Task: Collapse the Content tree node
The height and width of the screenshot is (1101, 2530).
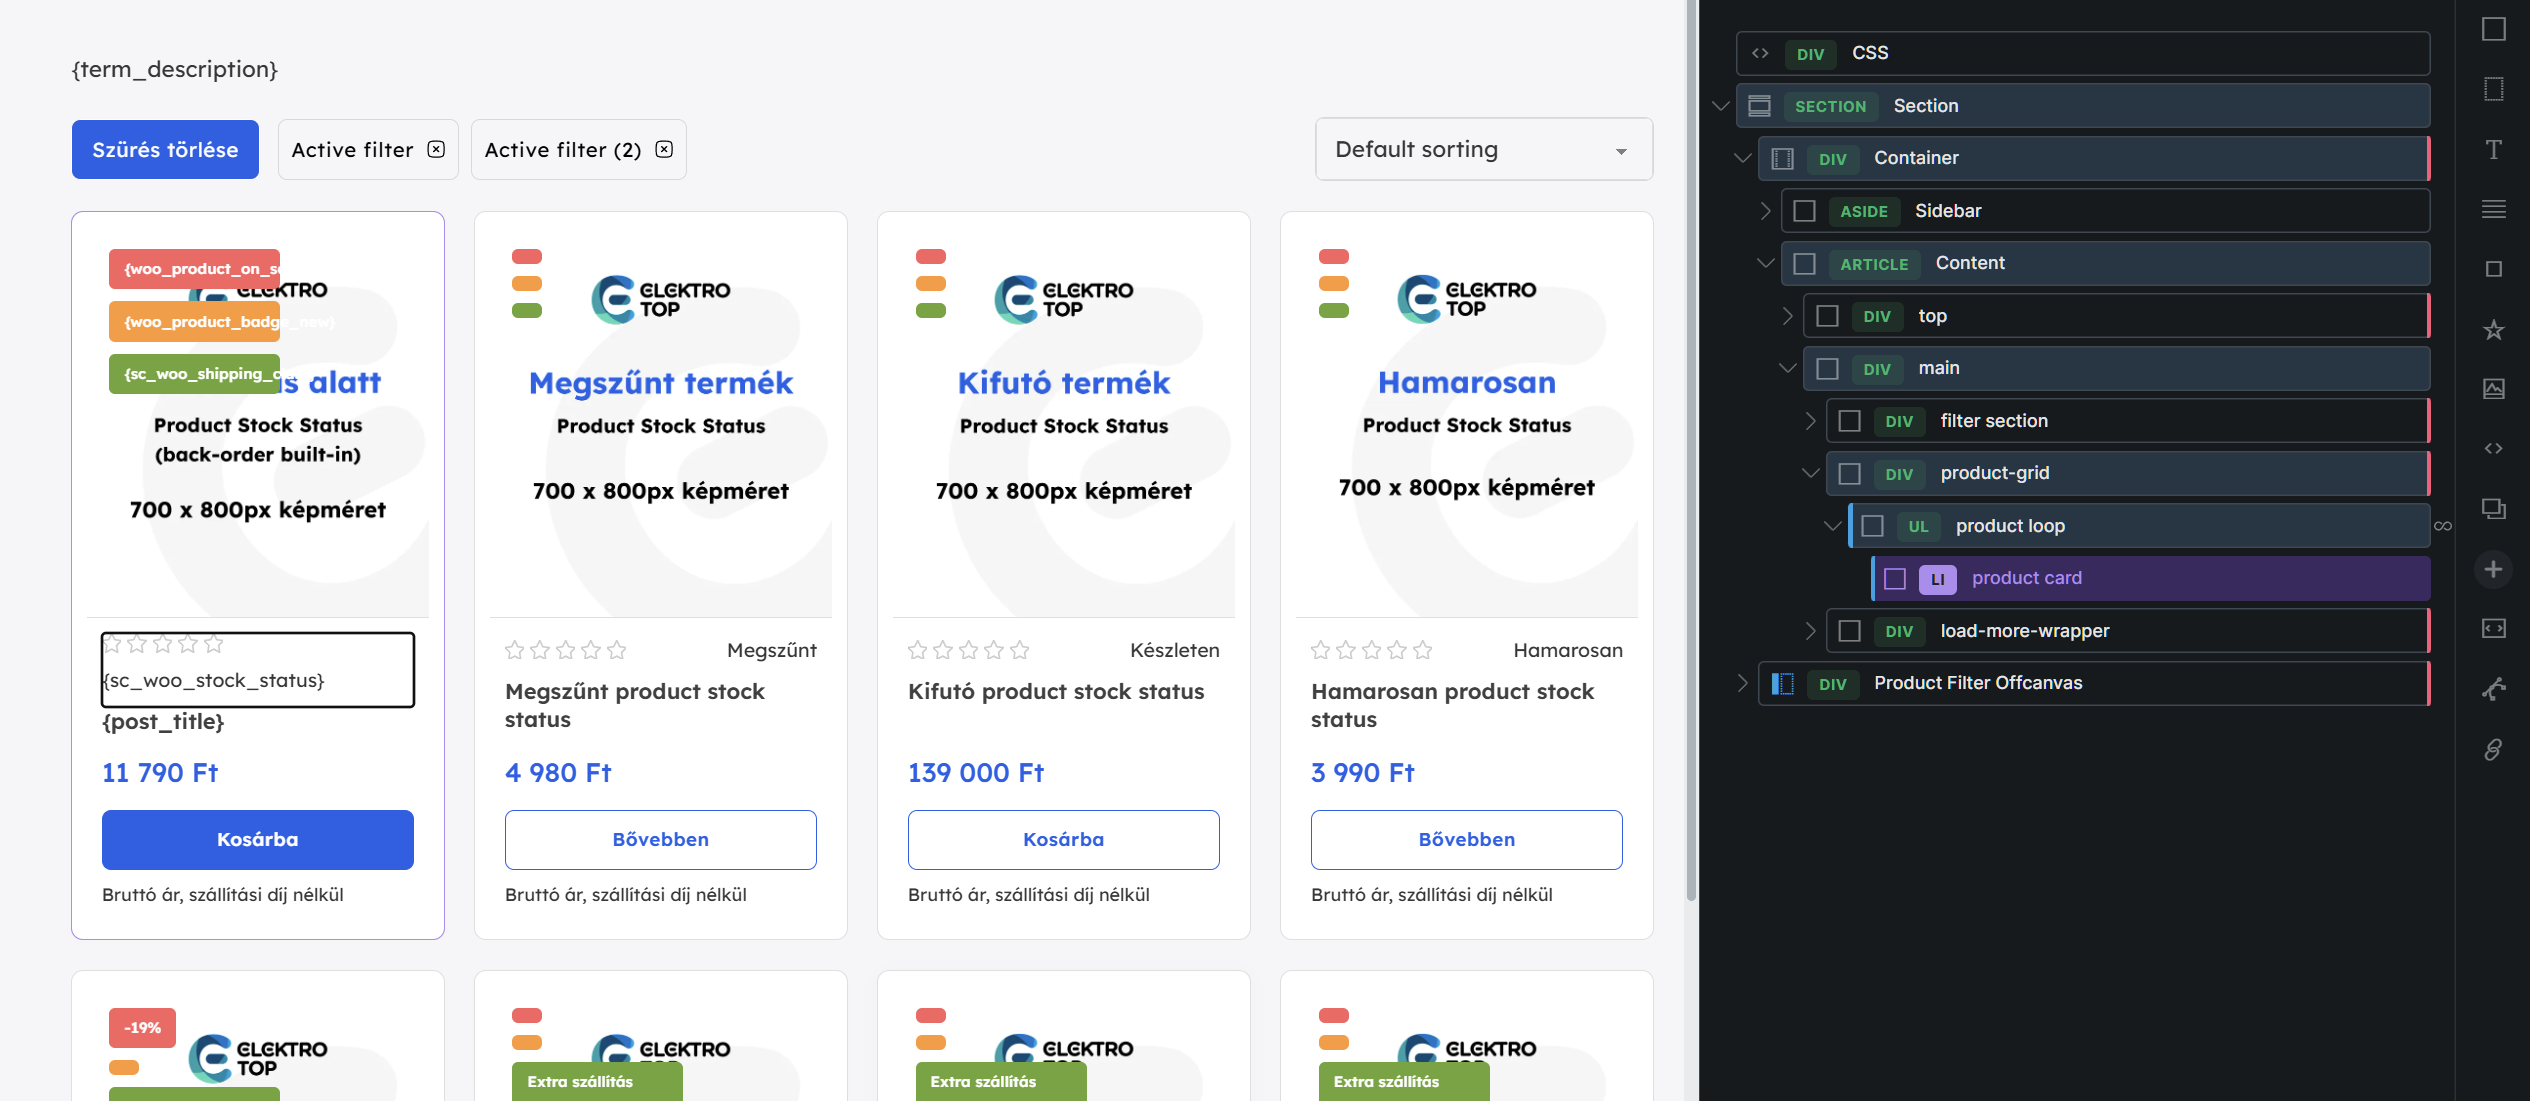Action: (x=1765, y=263)
